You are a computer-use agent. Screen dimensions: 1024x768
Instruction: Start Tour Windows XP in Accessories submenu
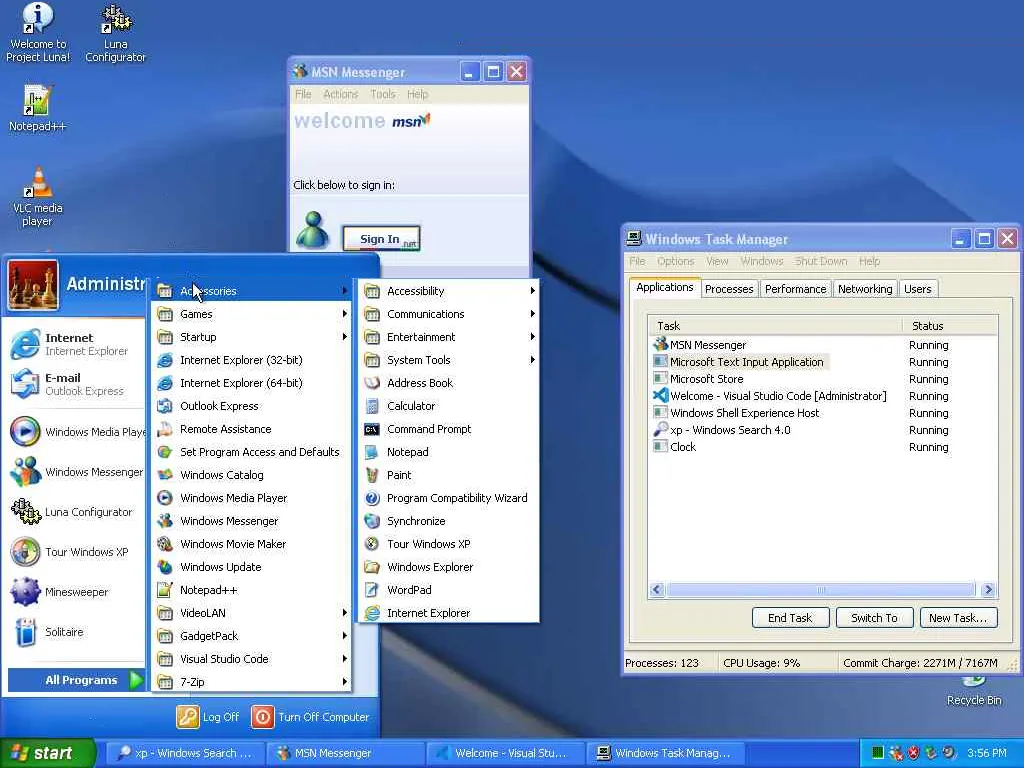(446, 544)
